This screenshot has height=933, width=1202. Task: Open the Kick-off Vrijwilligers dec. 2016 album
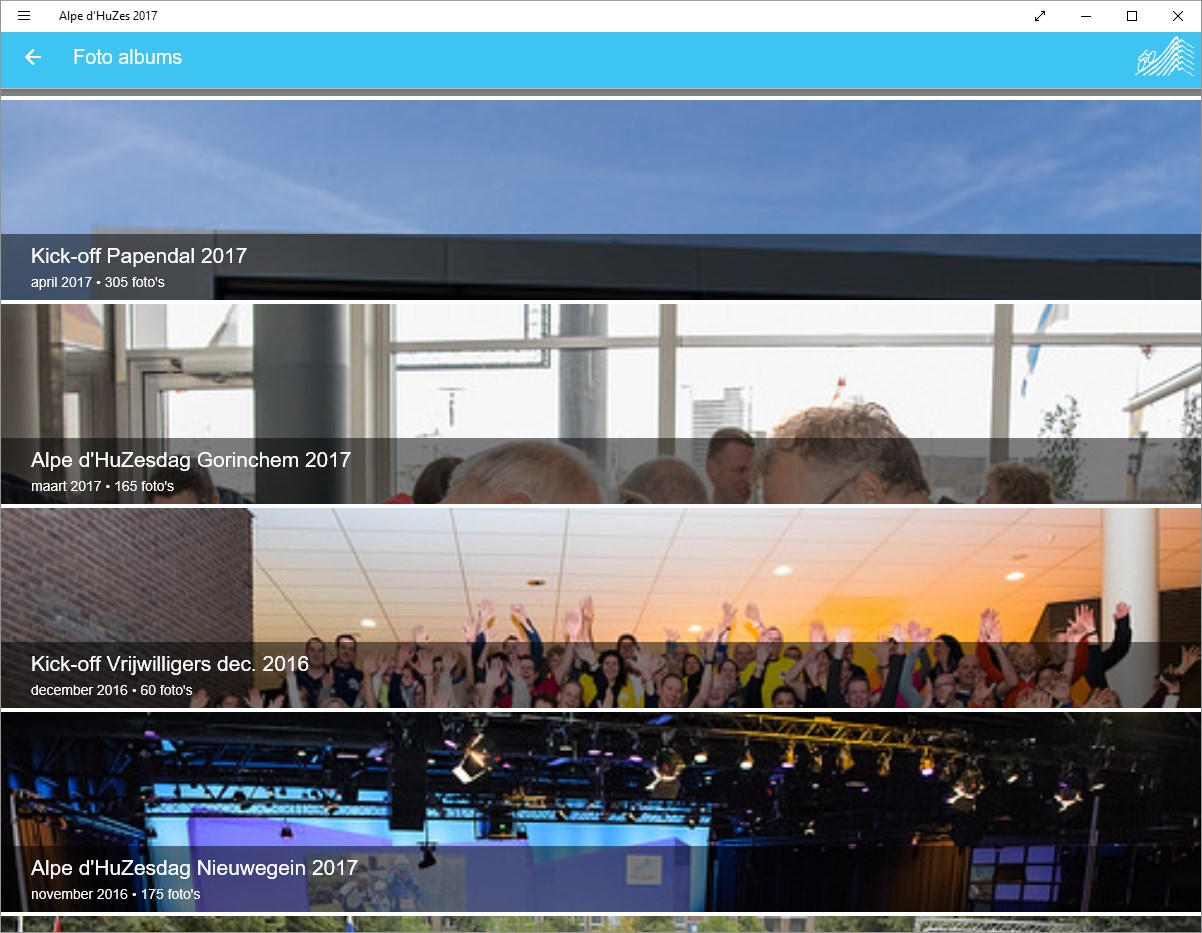pos(600,608)
